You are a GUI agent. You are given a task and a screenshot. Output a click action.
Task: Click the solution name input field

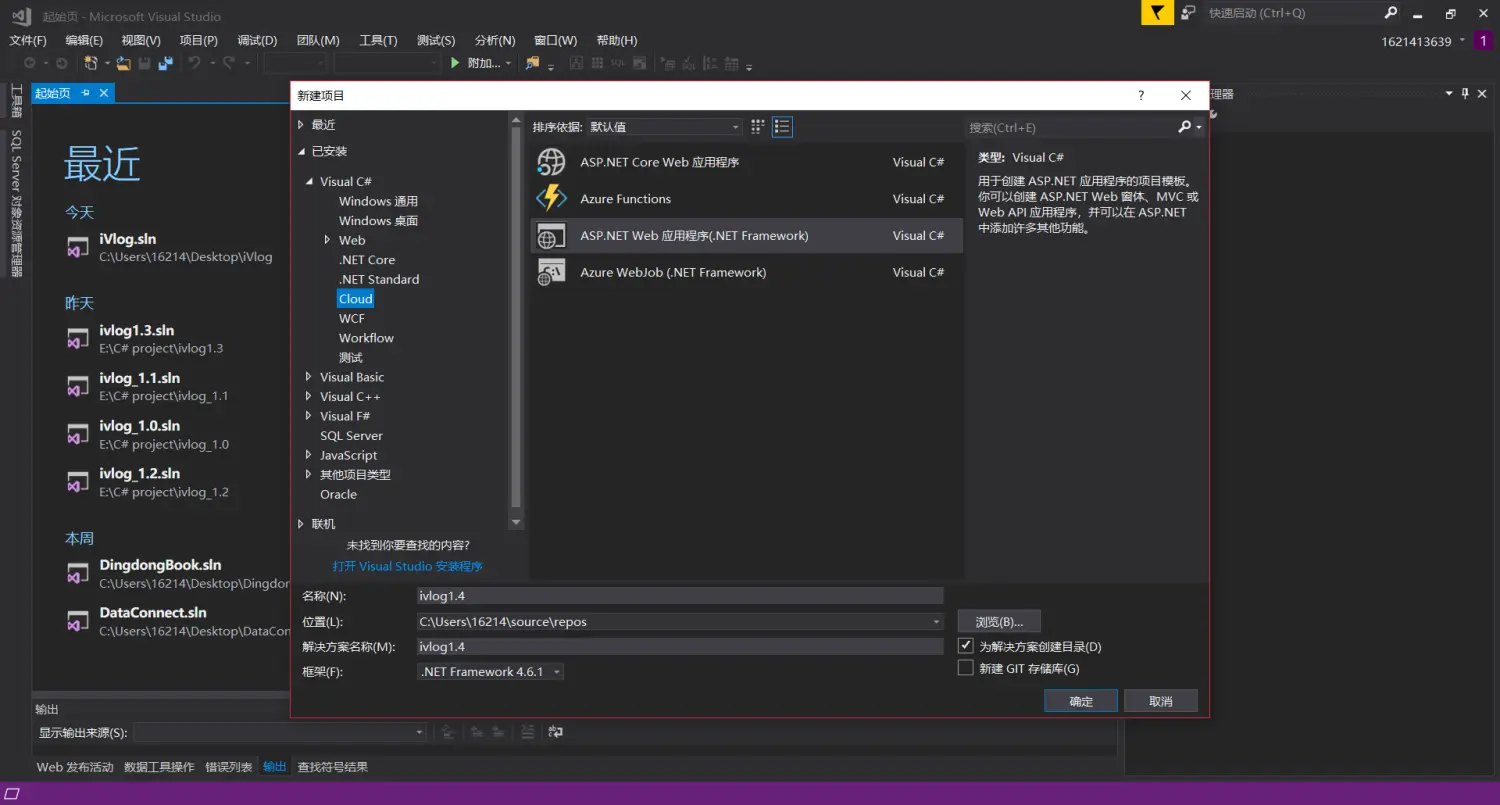click(680, 647)
